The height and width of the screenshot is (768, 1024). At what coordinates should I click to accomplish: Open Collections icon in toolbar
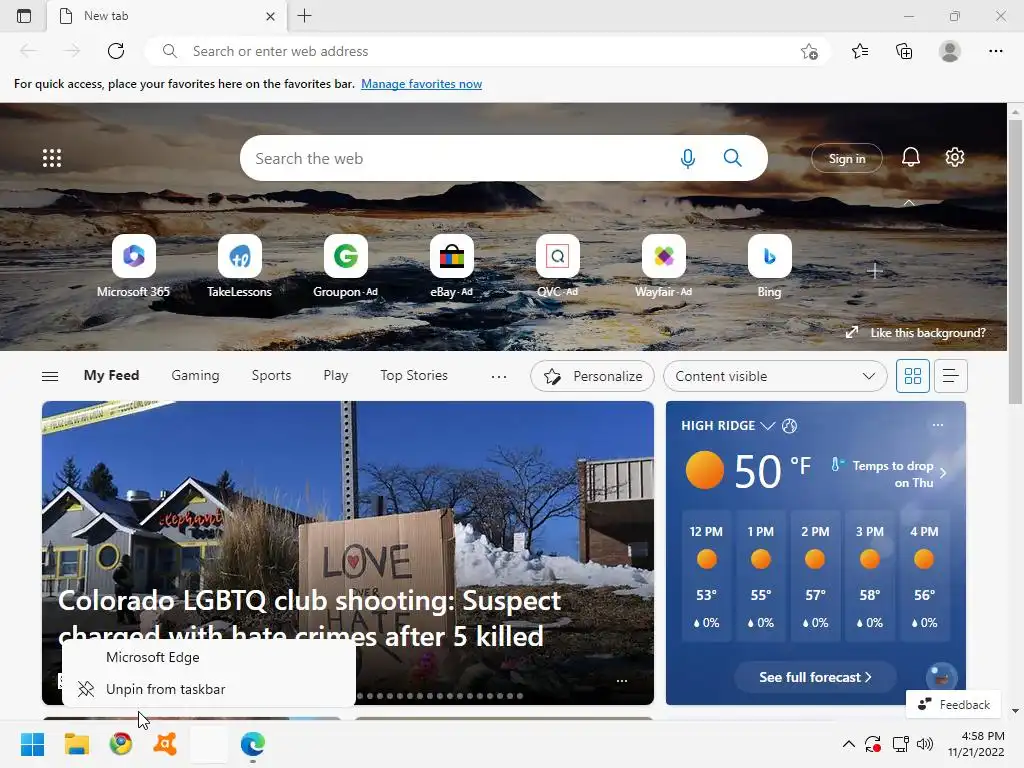click(904, 51)
